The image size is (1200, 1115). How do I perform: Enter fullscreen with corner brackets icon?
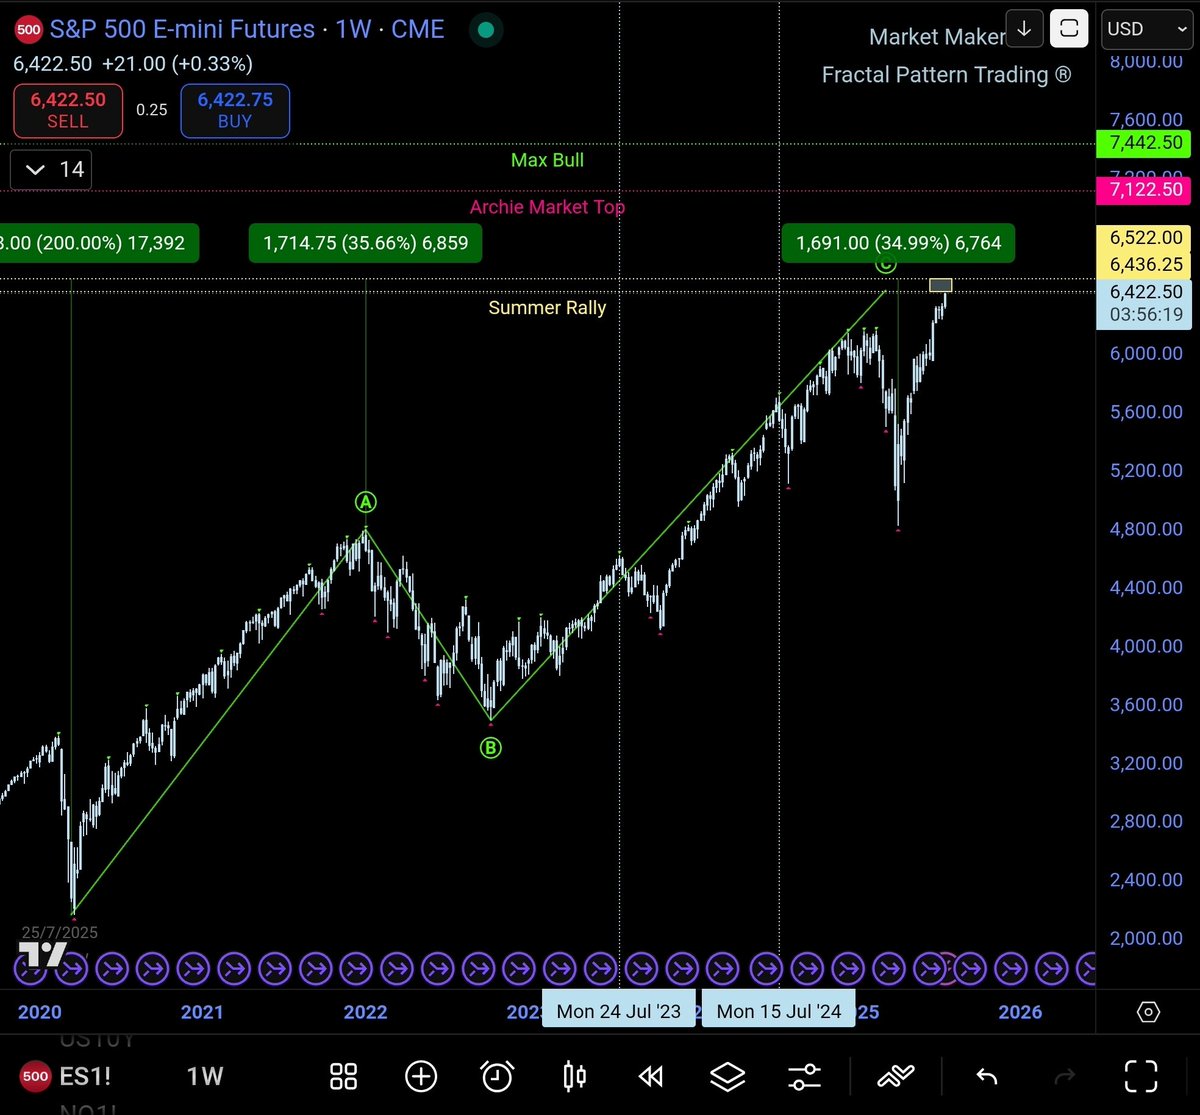click(x=1141, y=1076)
